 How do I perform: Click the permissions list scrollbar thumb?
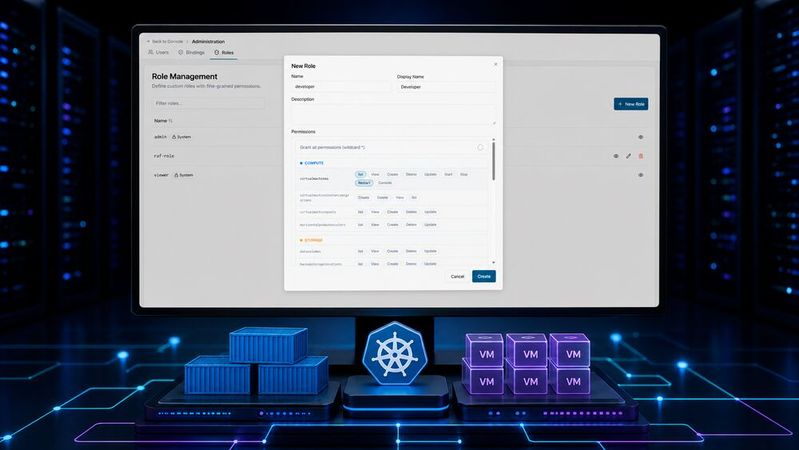tap(493, 161)
